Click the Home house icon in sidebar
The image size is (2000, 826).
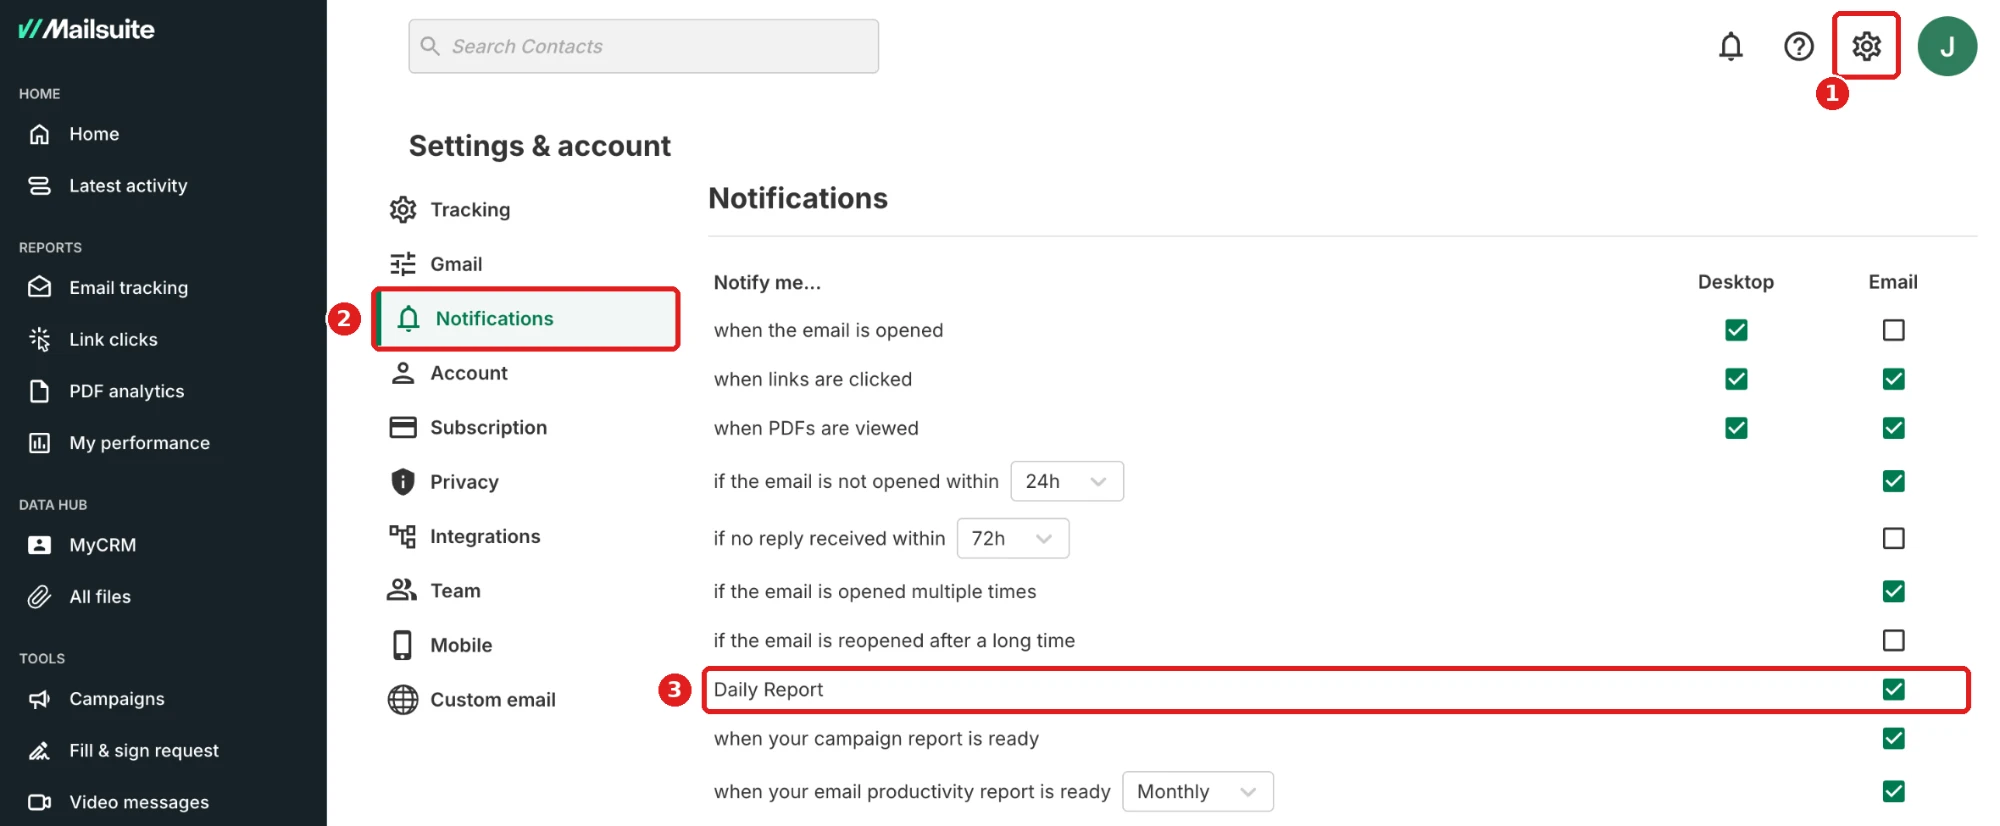(39, 134)
